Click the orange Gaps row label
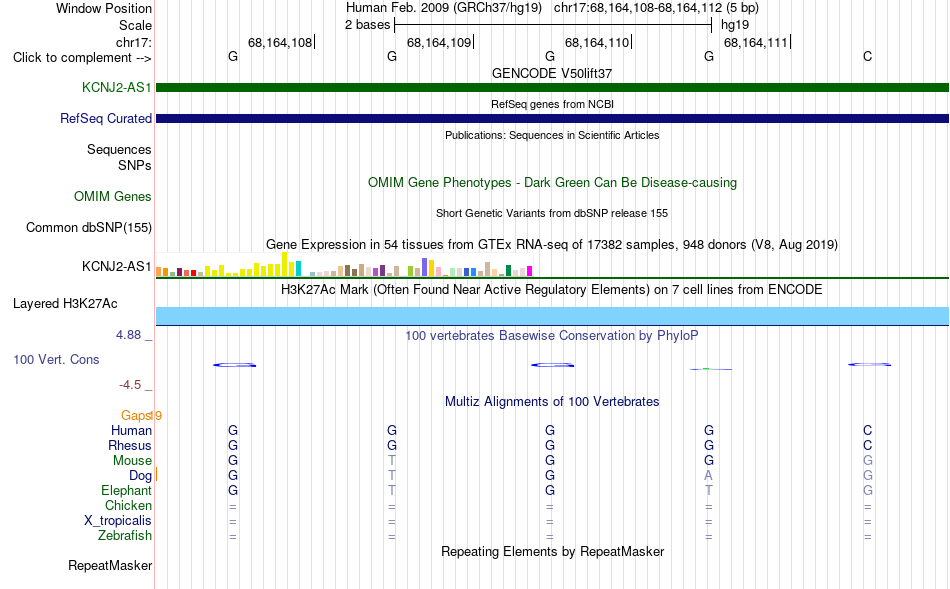Screen dimensions: 950x589 pyautogui.click(x=136, y=415)
